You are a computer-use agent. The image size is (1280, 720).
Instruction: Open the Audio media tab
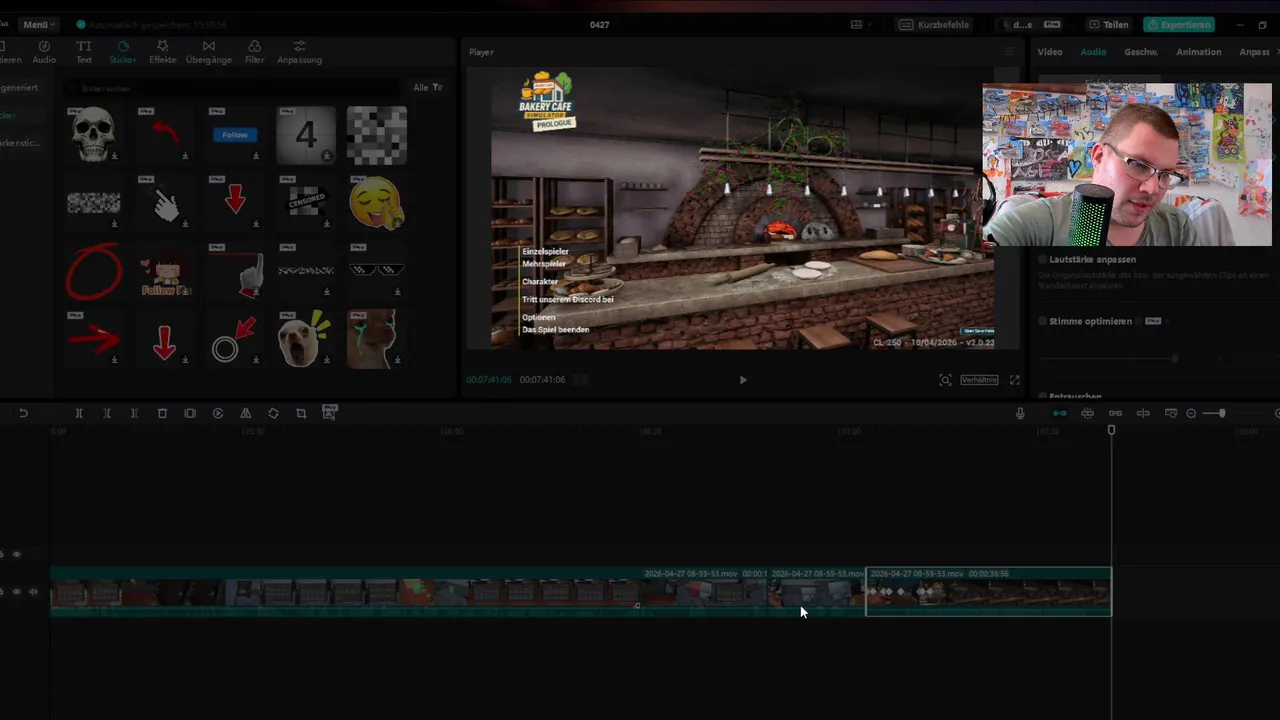44,52
